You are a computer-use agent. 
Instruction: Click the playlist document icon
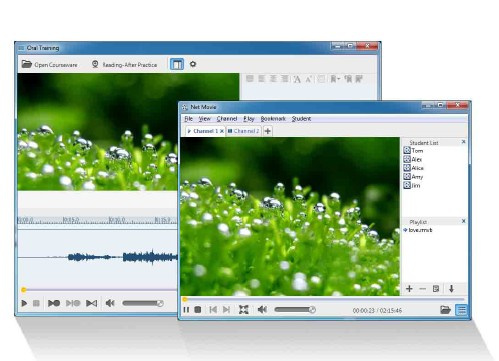coord(436,289)
